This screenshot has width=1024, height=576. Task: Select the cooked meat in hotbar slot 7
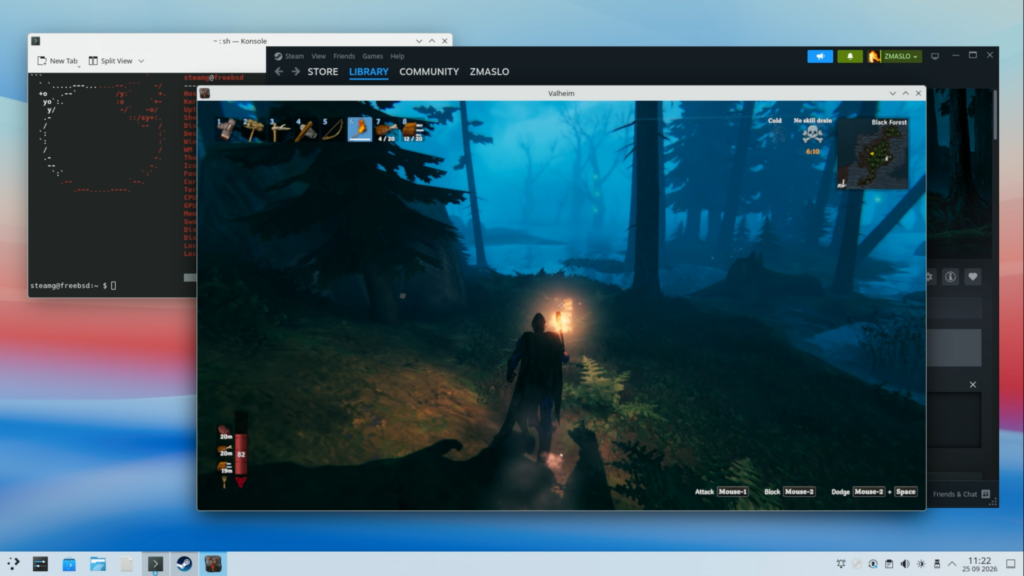point(387,129)
